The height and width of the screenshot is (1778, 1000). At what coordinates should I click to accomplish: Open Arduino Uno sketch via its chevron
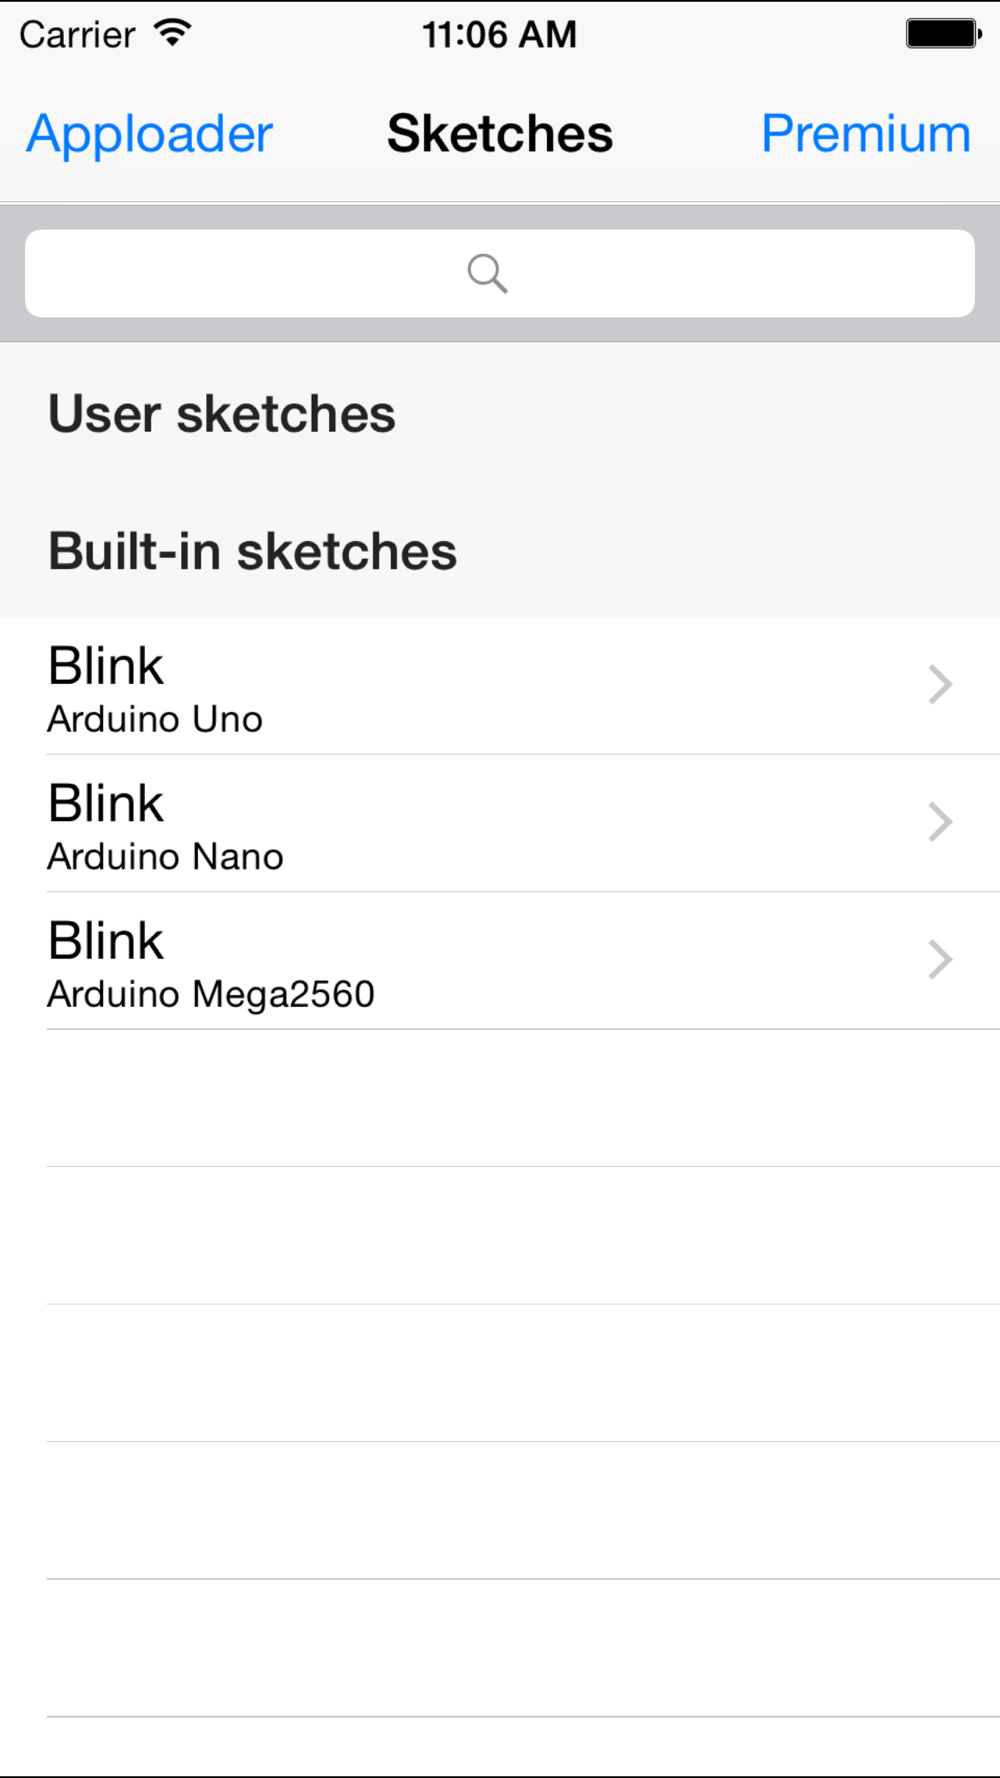tap(940, 685)
